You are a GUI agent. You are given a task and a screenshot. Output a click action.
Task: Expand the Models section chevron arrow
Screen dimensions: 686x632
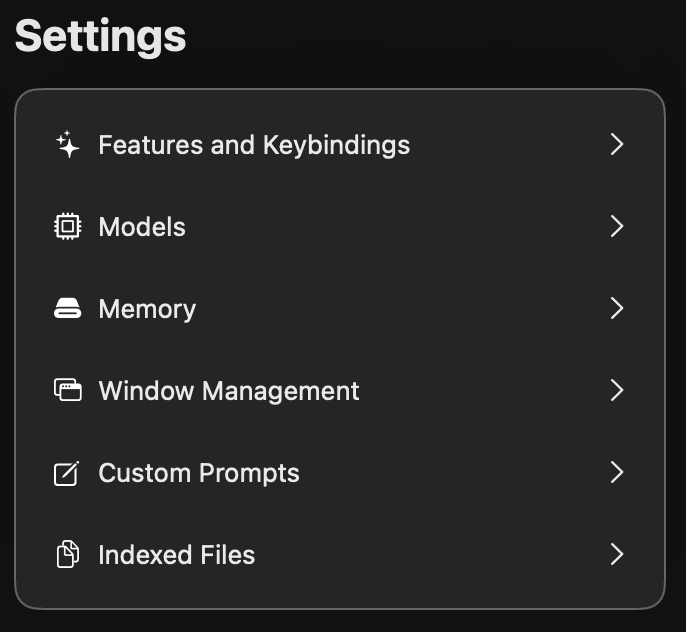[x=616, y=226]
